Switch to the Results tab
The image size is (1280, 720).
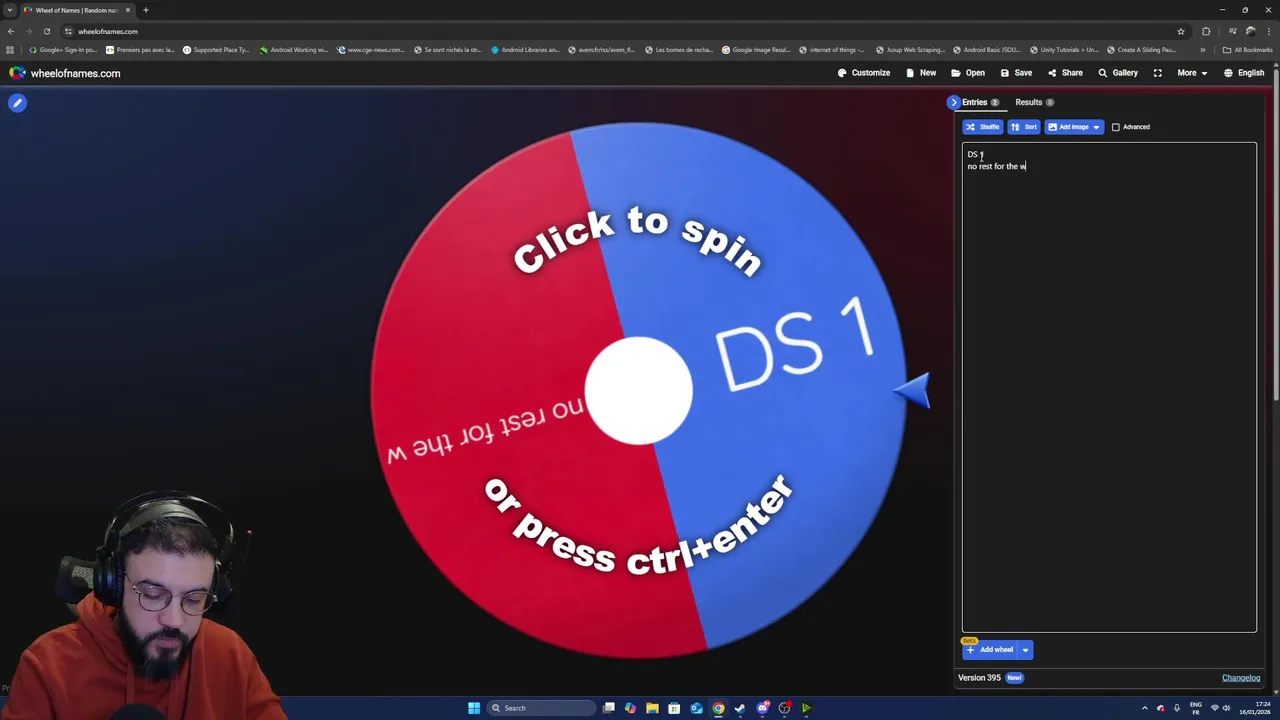(x=1034, y=102)
